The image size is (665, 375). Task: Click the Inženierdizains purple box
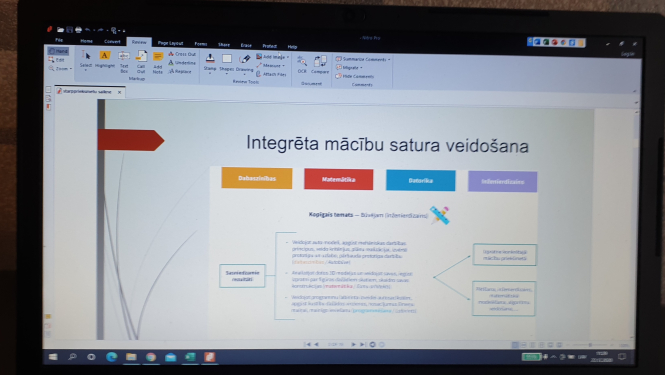tap(503, 182)
